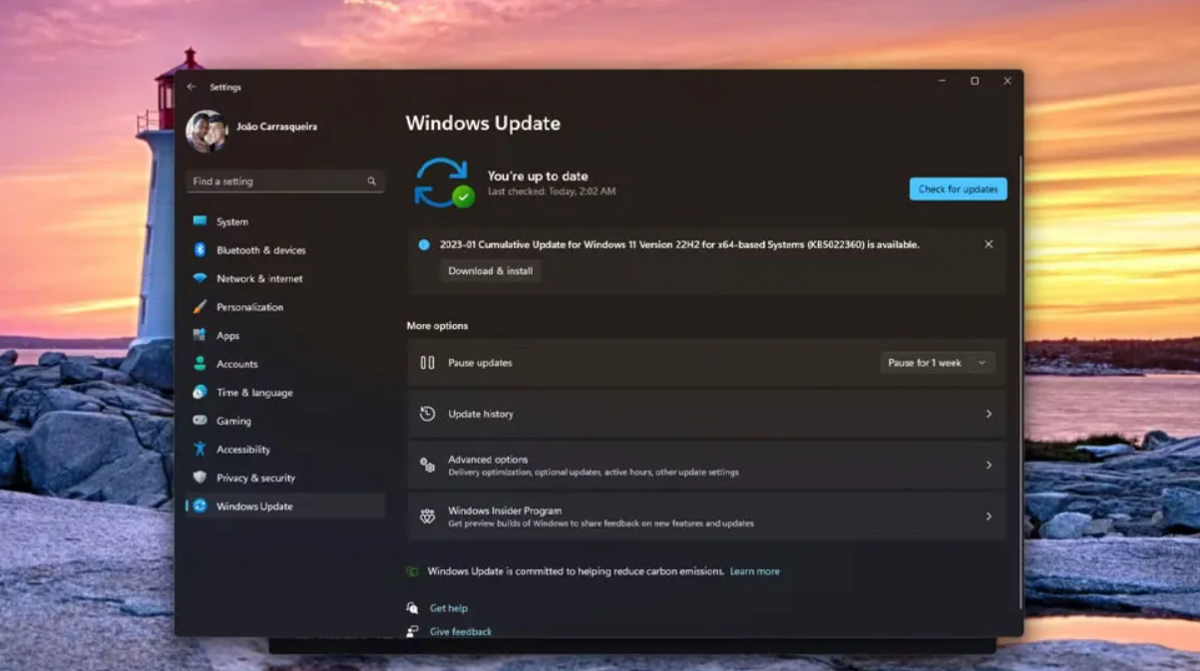Click the Update history clock icon
This screenshot has height=671, width=1200.
point(427,414)
